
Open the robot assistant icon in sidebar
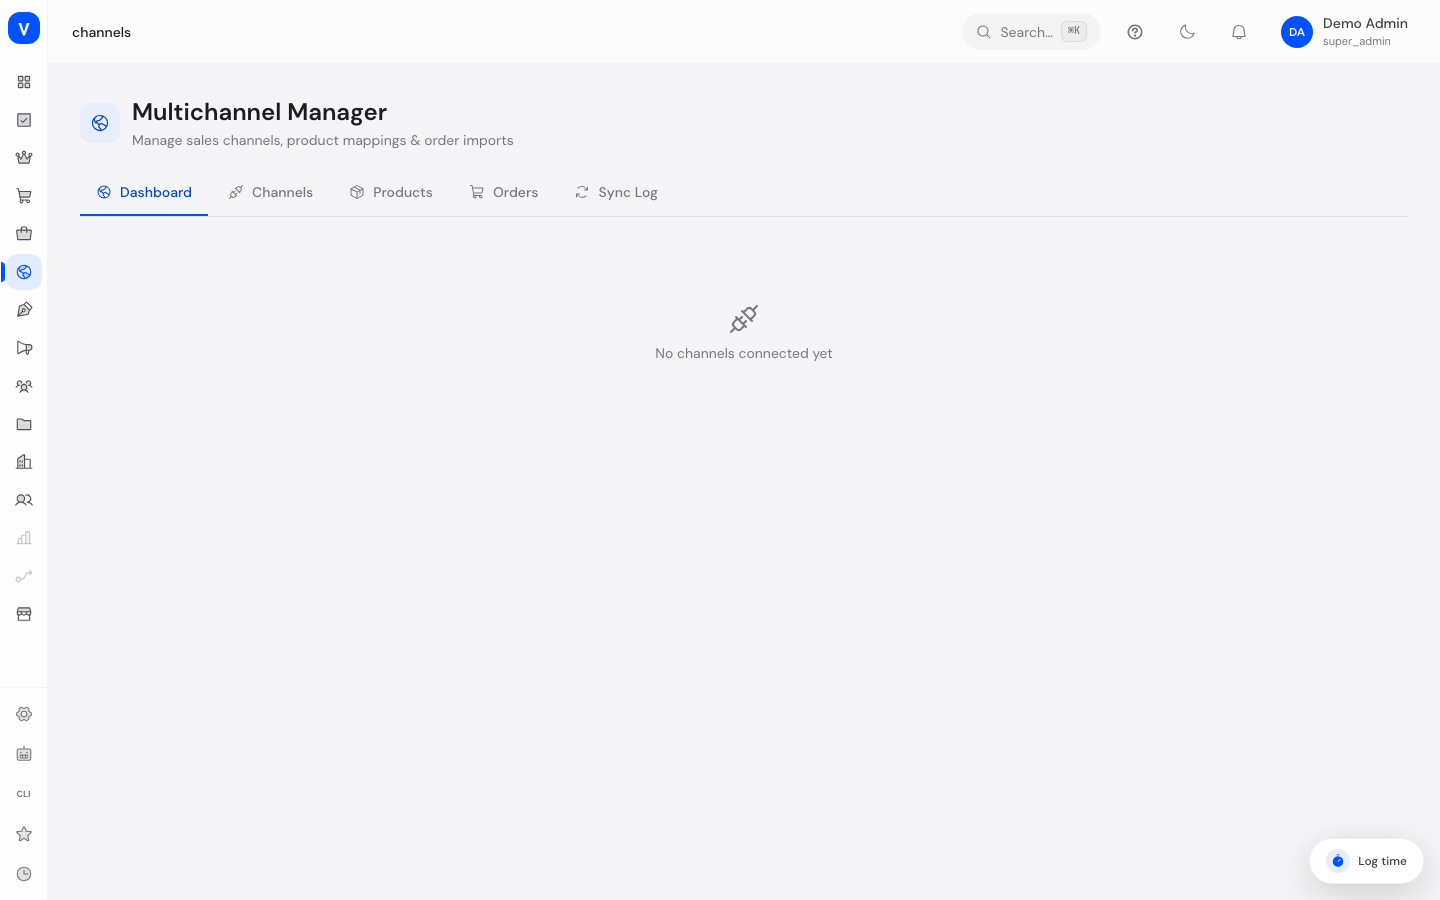click(24, 754)
